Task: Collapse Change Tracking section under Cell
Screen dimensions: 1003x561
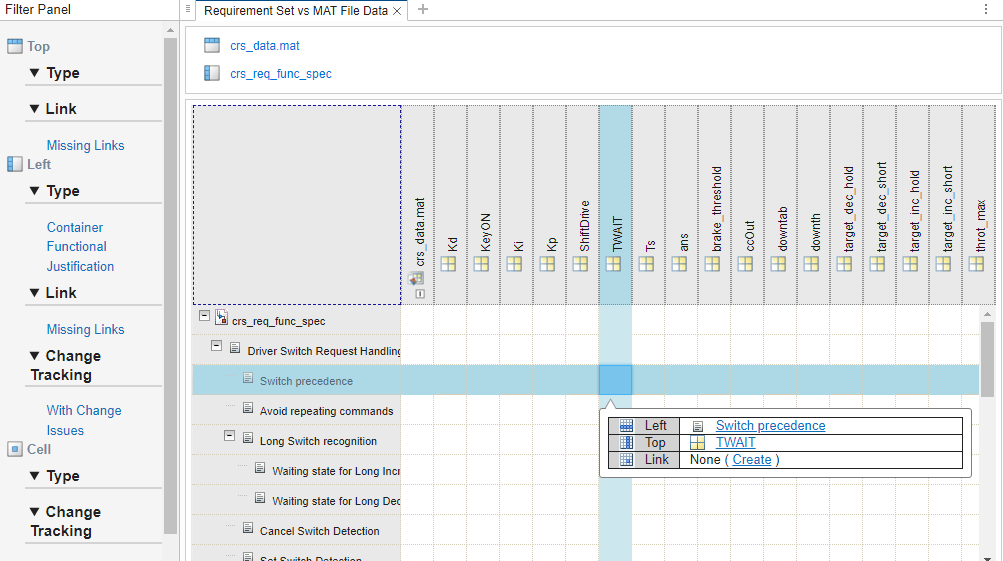Action: coord(35,512)
